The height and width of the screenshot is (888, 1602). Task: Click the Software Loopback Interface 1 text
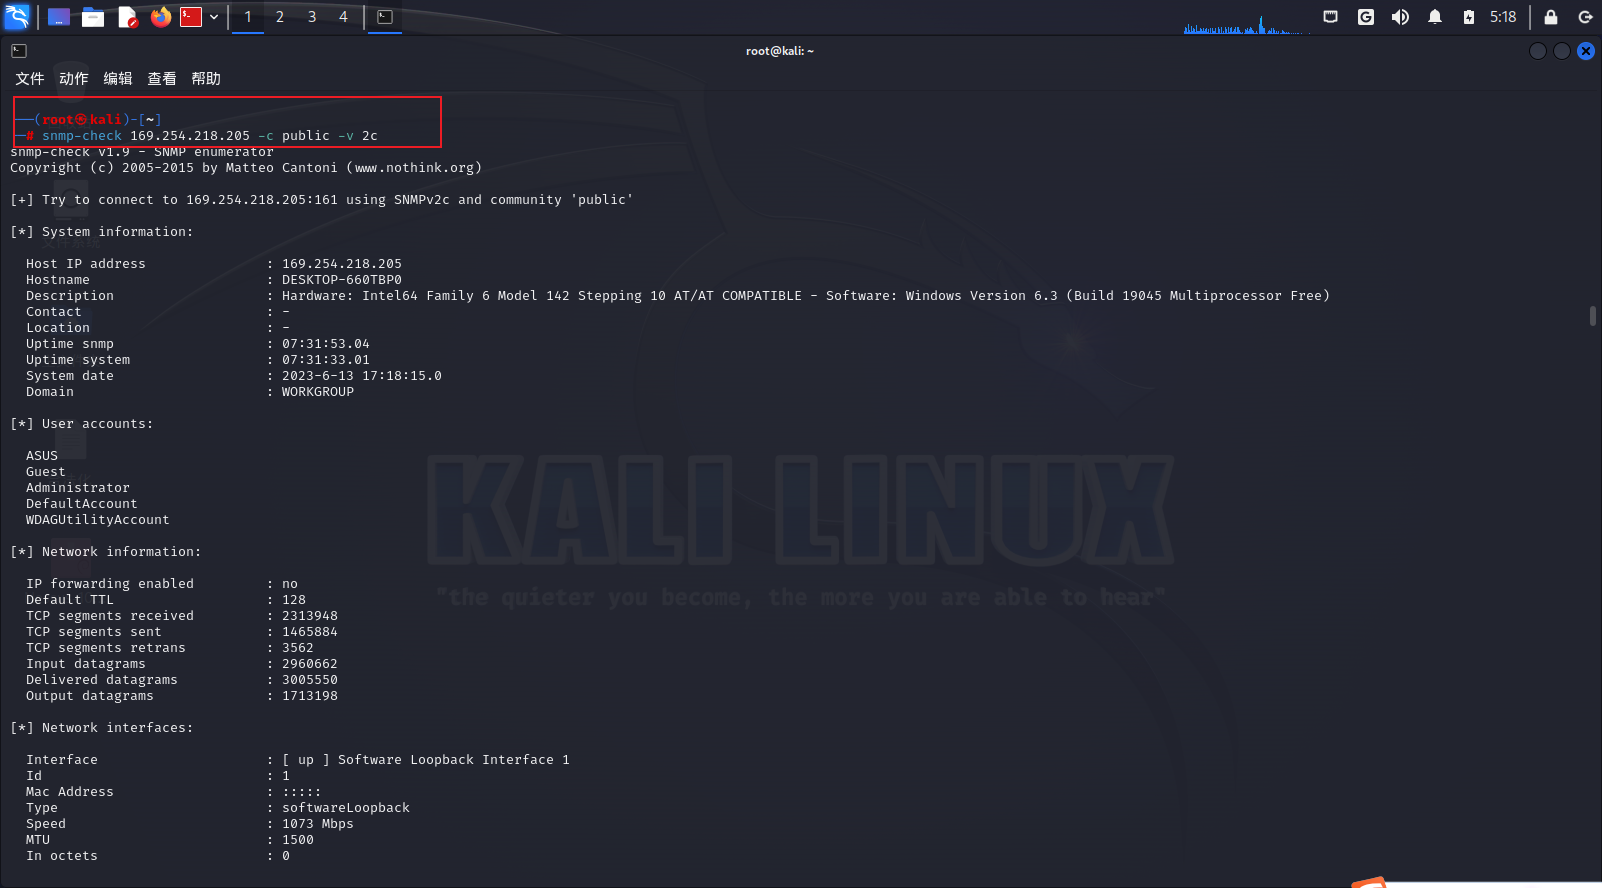[454, 760]
